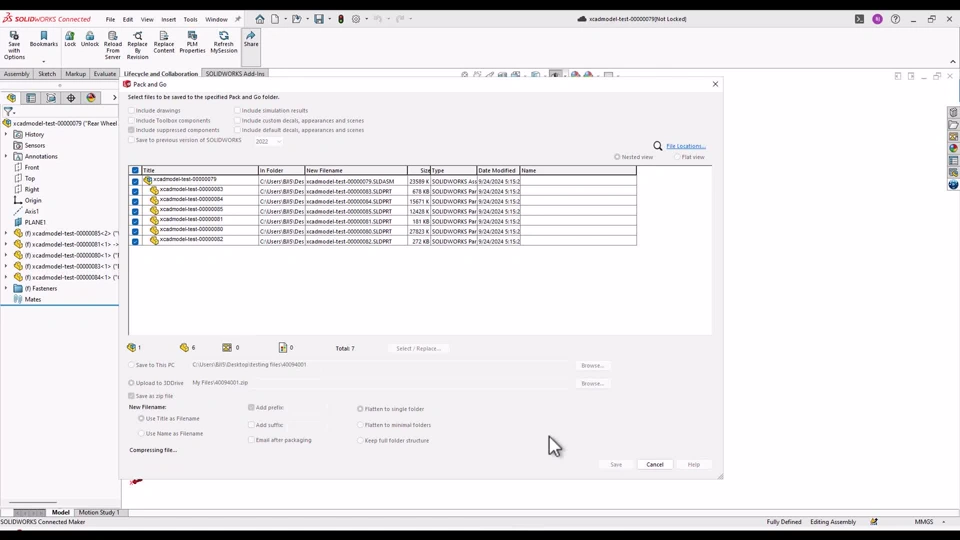Toggle Save as zip file checkbox
The height and width of the screenshot is (540, 960).
coord(132,396)
